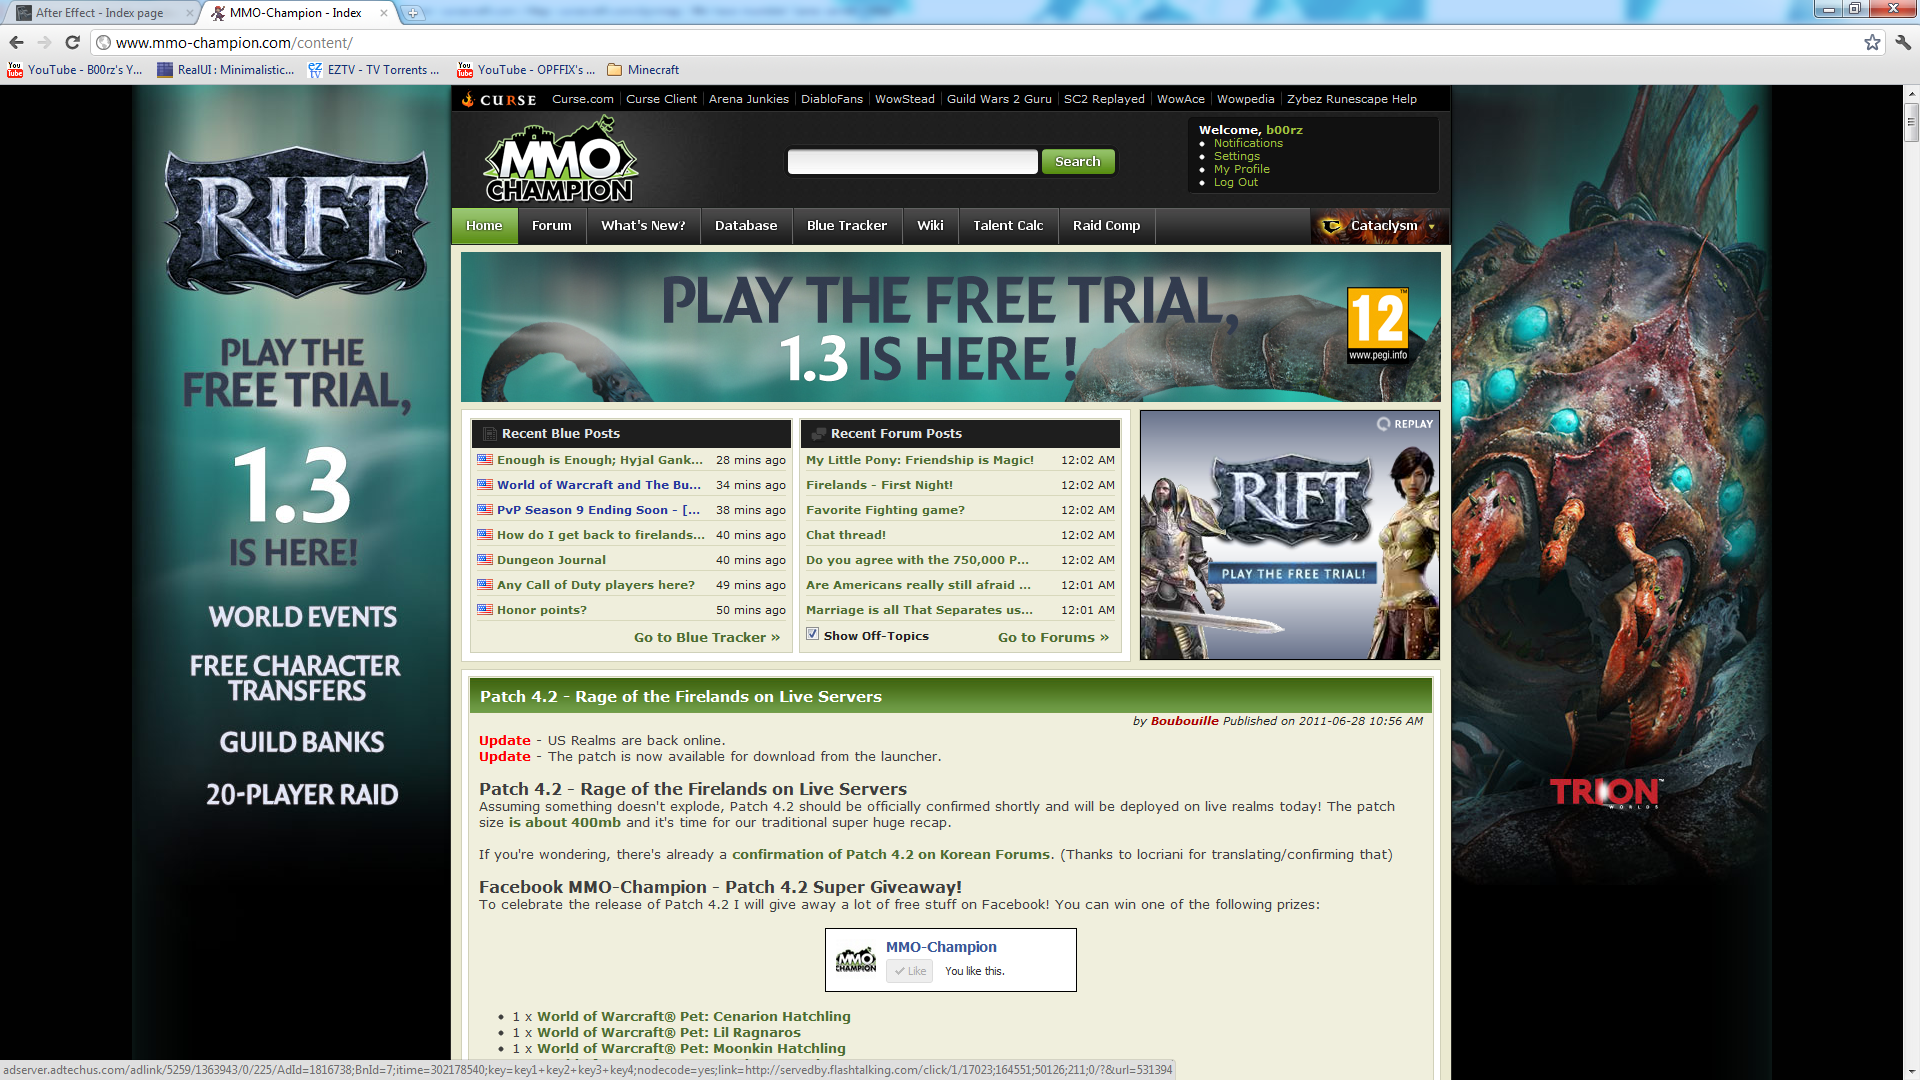
Task: Click the page reload icon
Action: coord(72,42)
